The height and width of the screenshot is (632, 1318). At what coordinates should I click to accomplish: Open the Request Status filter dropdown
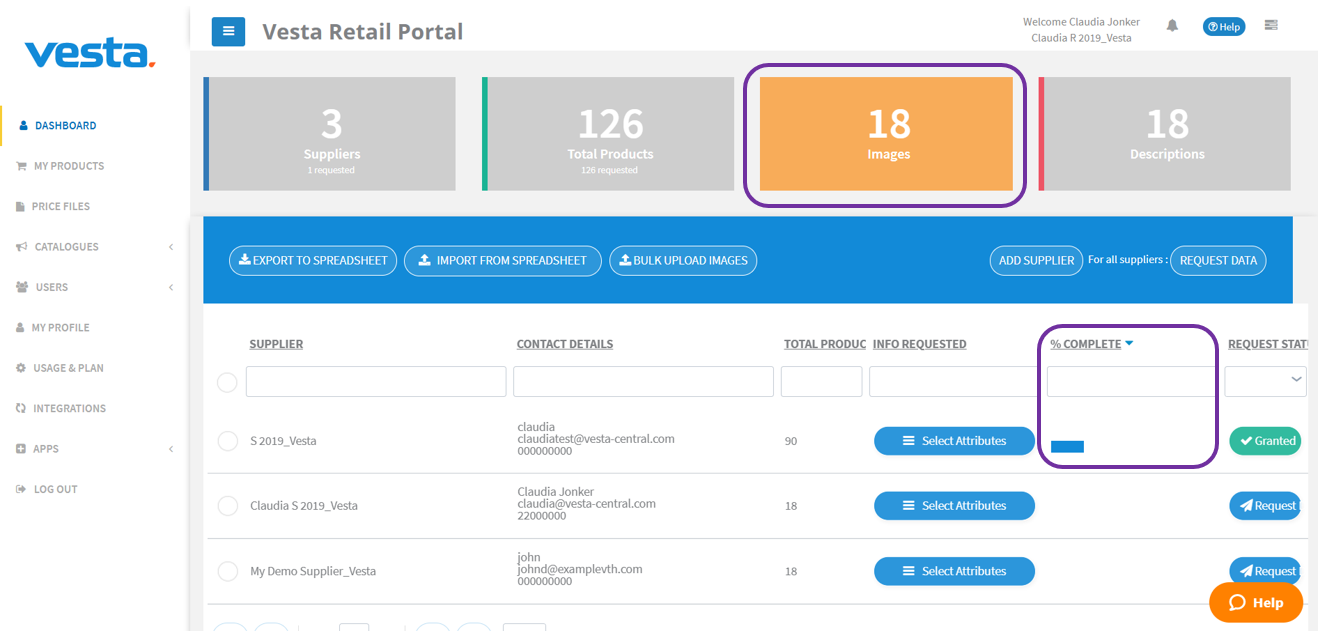(x=1266, y=381)
